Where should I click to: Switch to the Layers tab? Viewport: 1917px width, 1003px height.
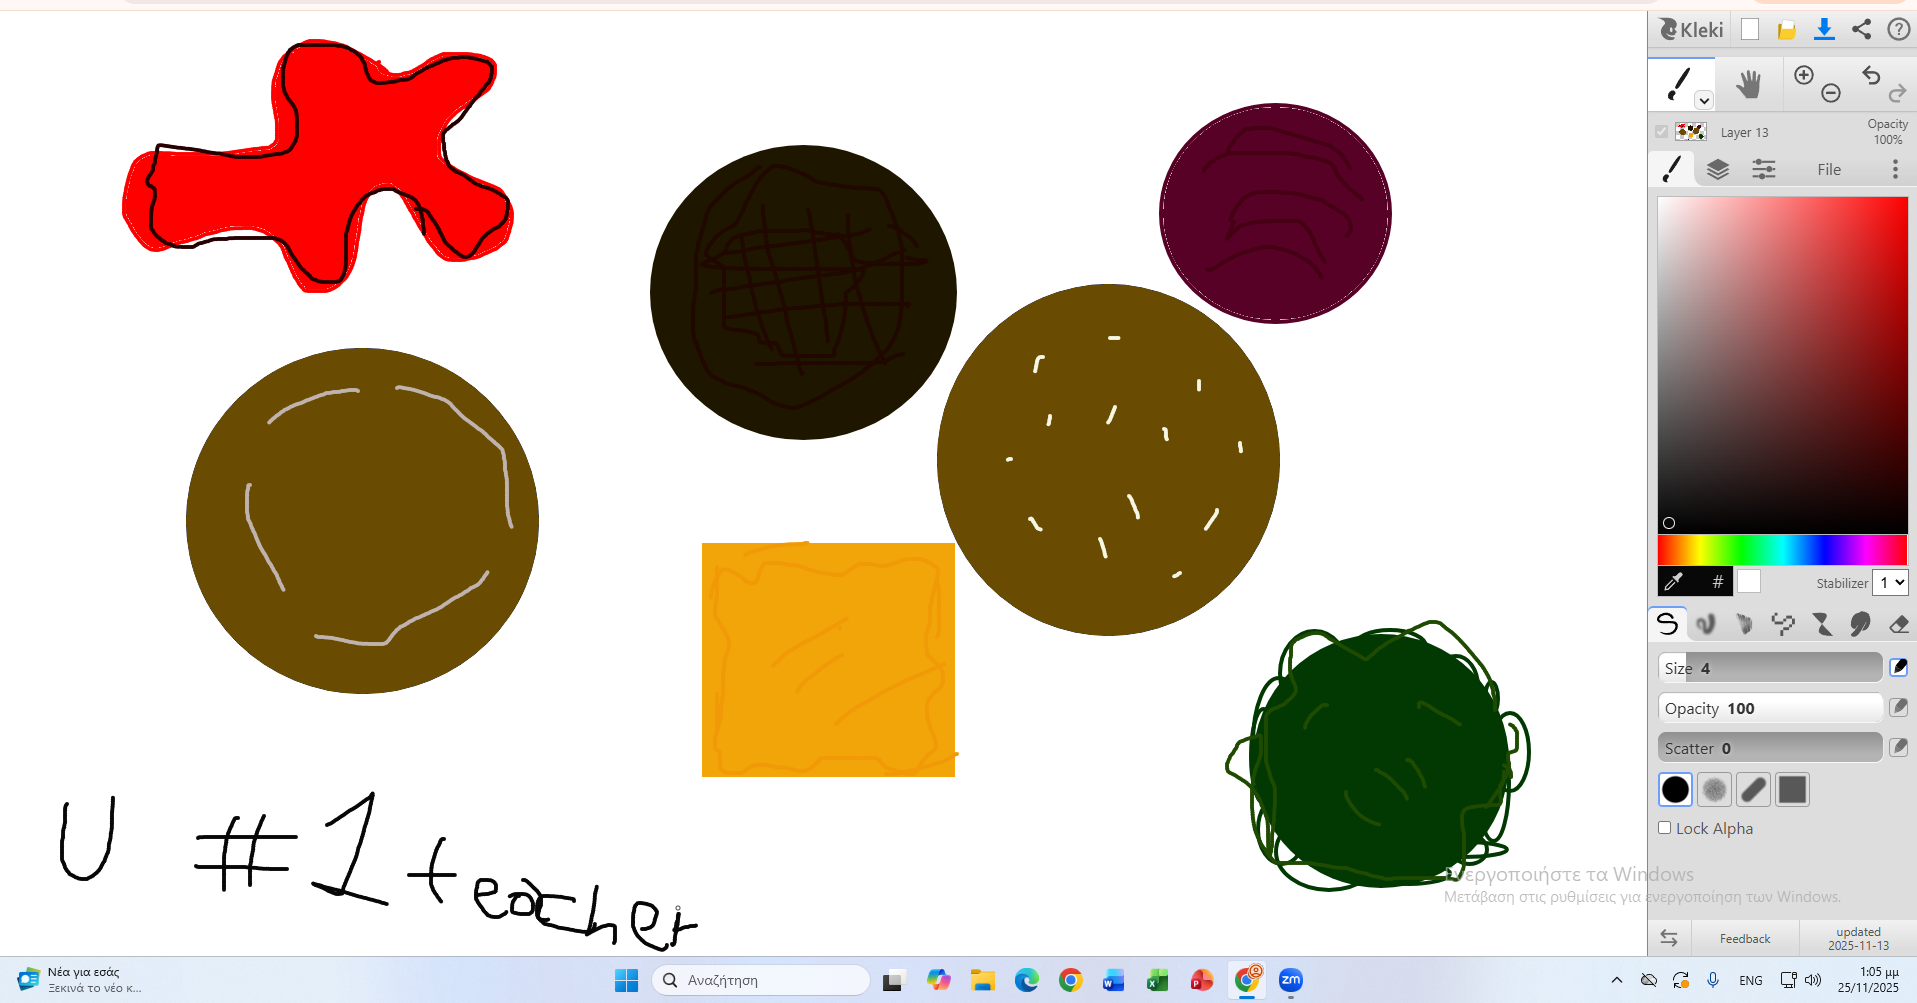click(x=1718, y=170)
